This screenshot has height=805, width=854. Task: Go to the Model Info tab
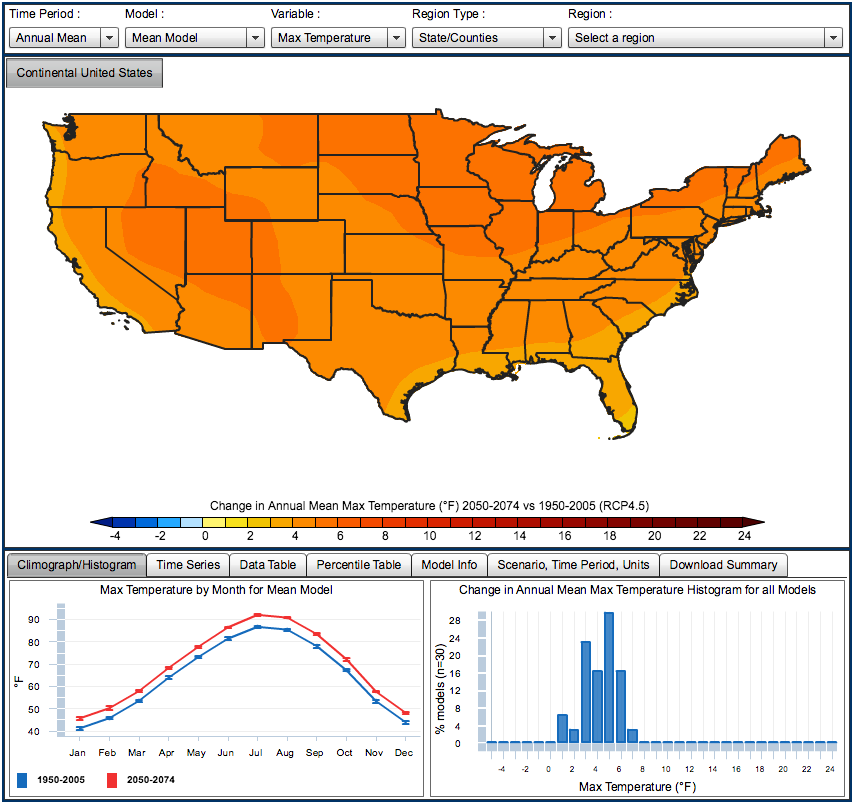click(x=449, y=565)
